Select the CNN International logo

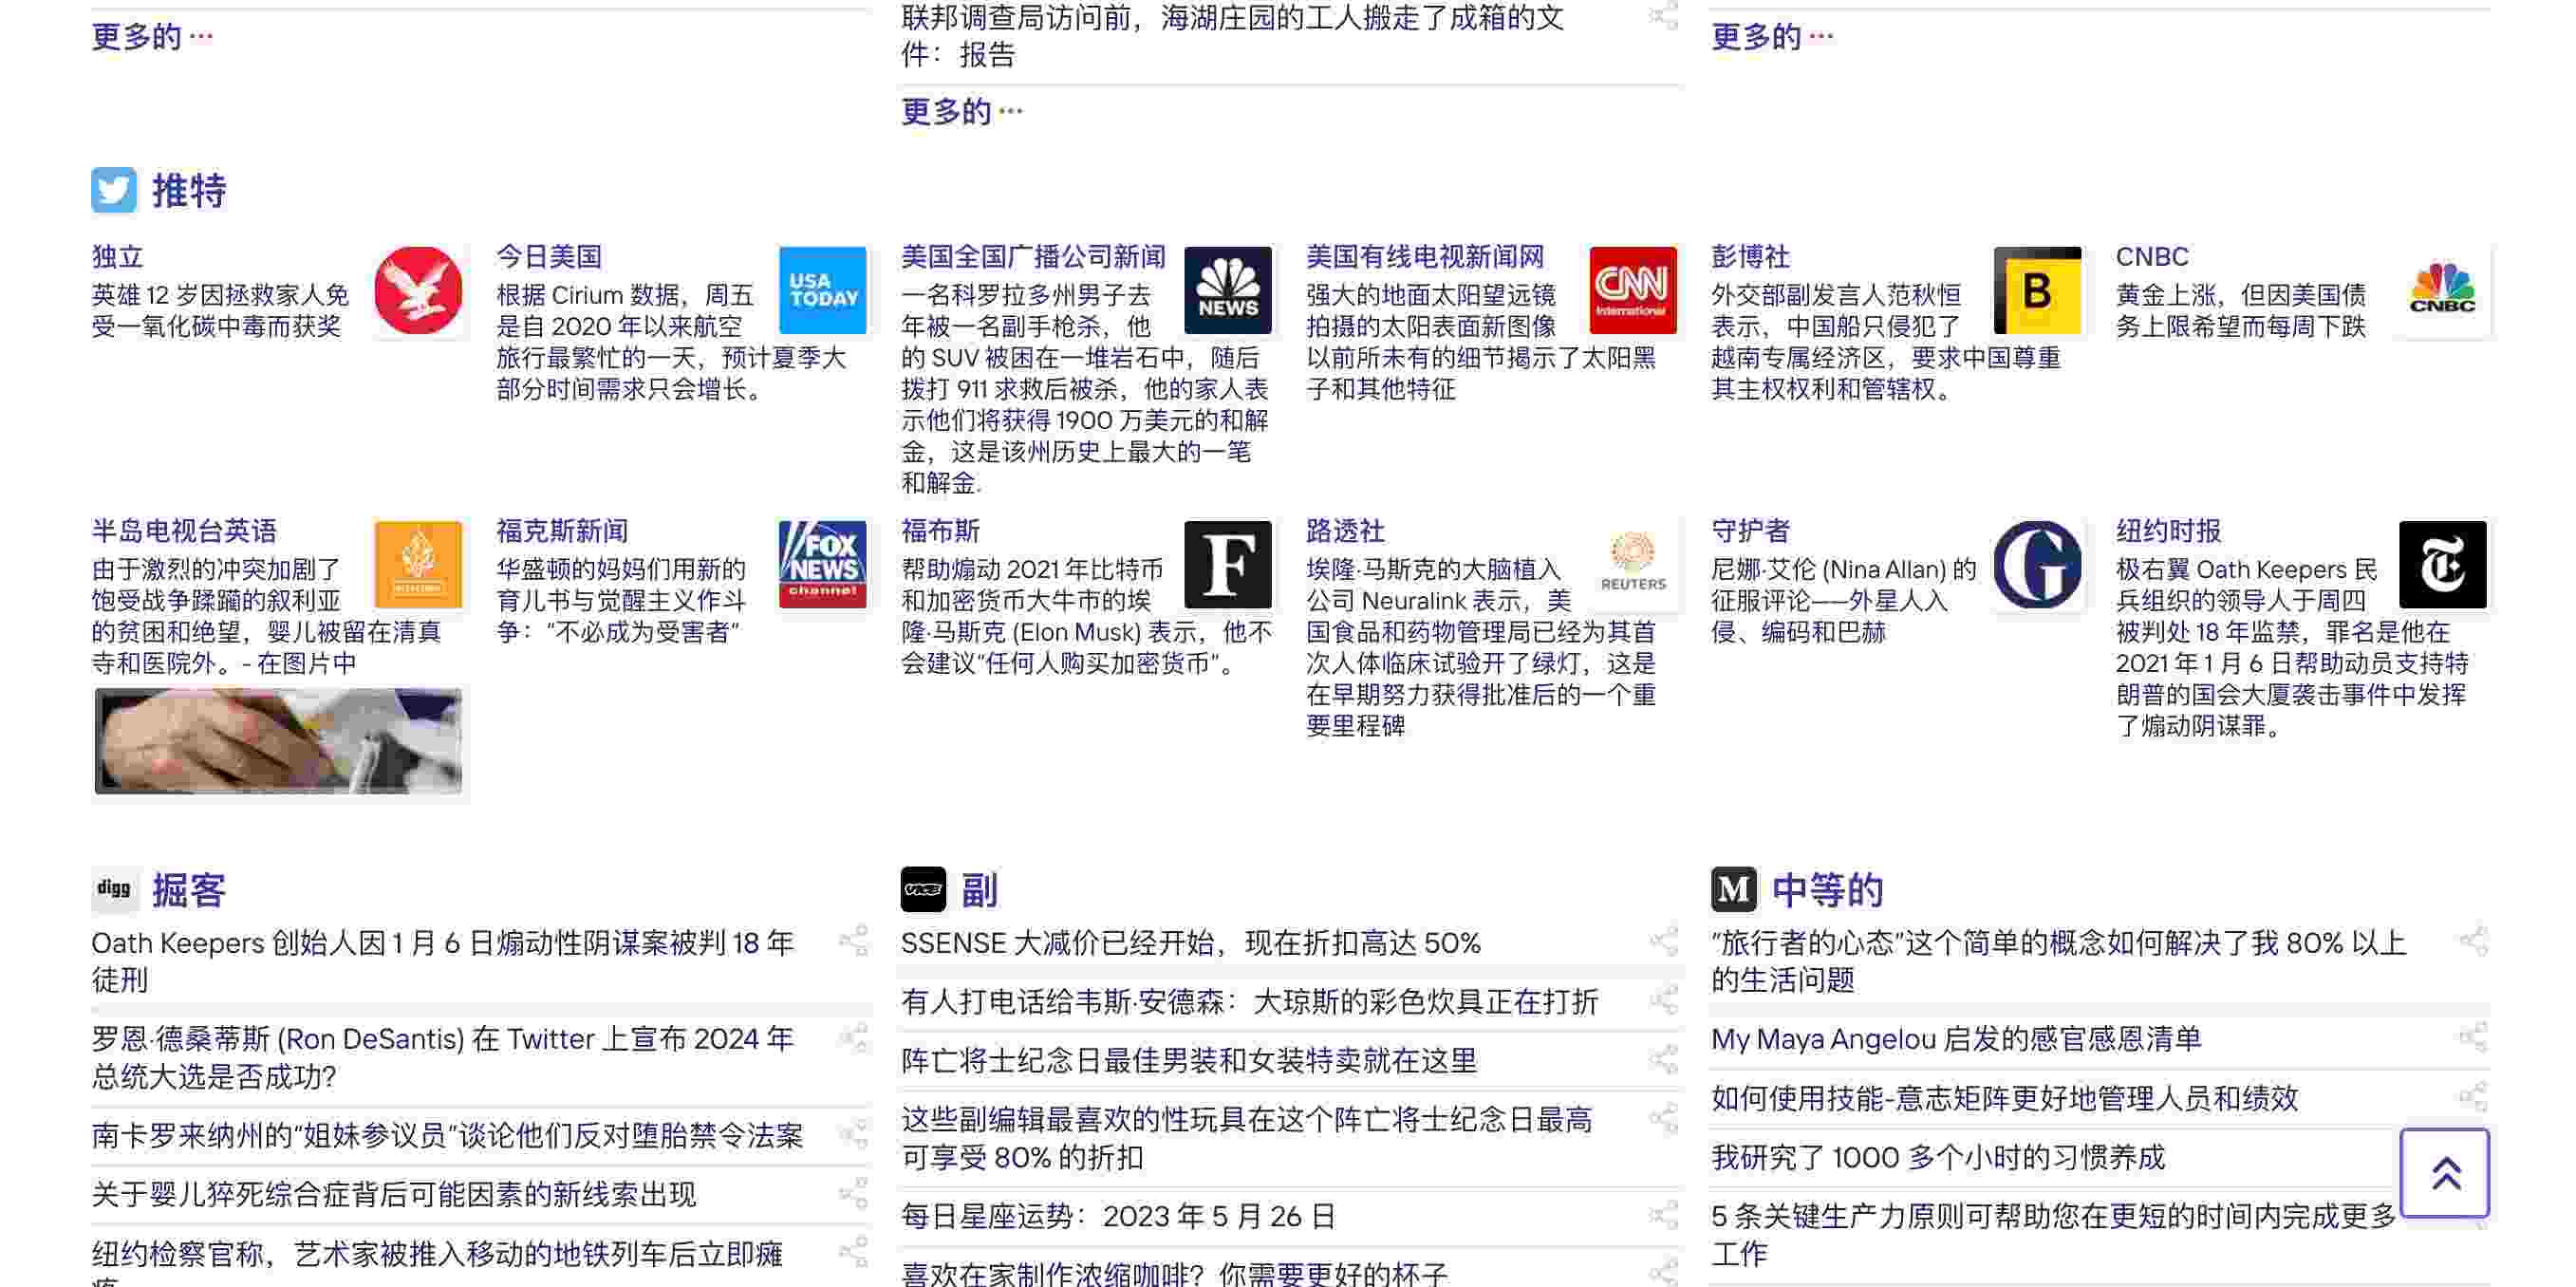coord(1632,291)
